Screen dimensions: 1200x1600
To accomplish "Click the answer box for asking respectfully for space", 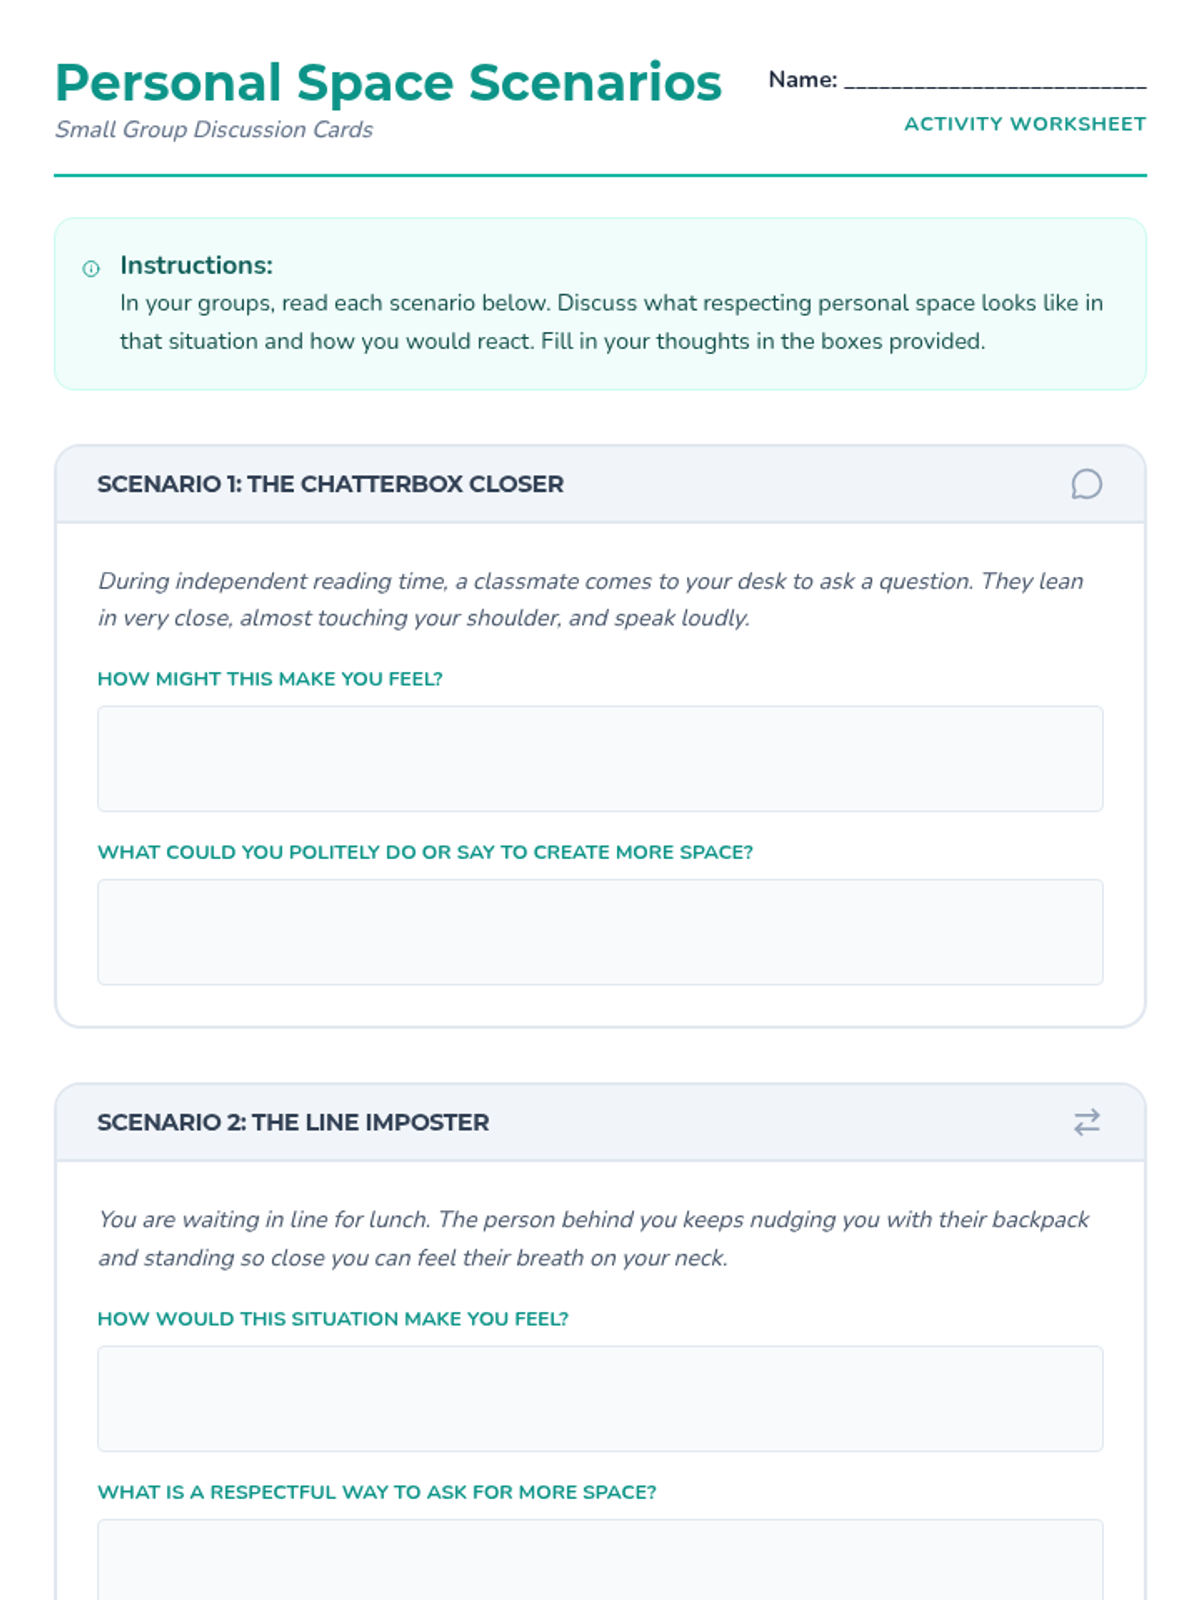I will pos(600,1560).
